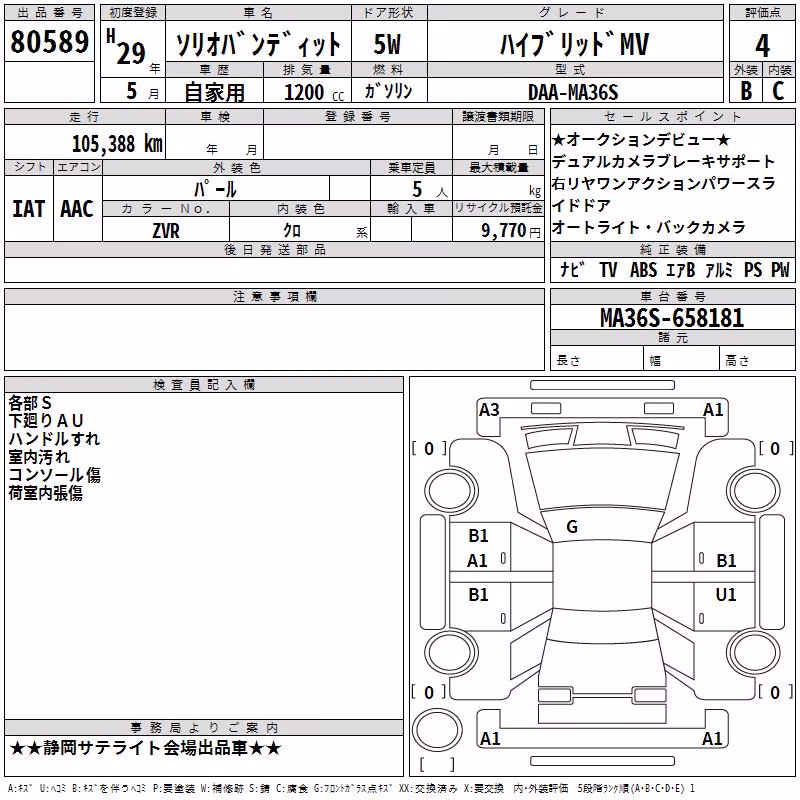Image resolution: width=800 pixels, height=800 pixels.
Task: Select the mileage 105,388 km
Action: pos(117,143)
